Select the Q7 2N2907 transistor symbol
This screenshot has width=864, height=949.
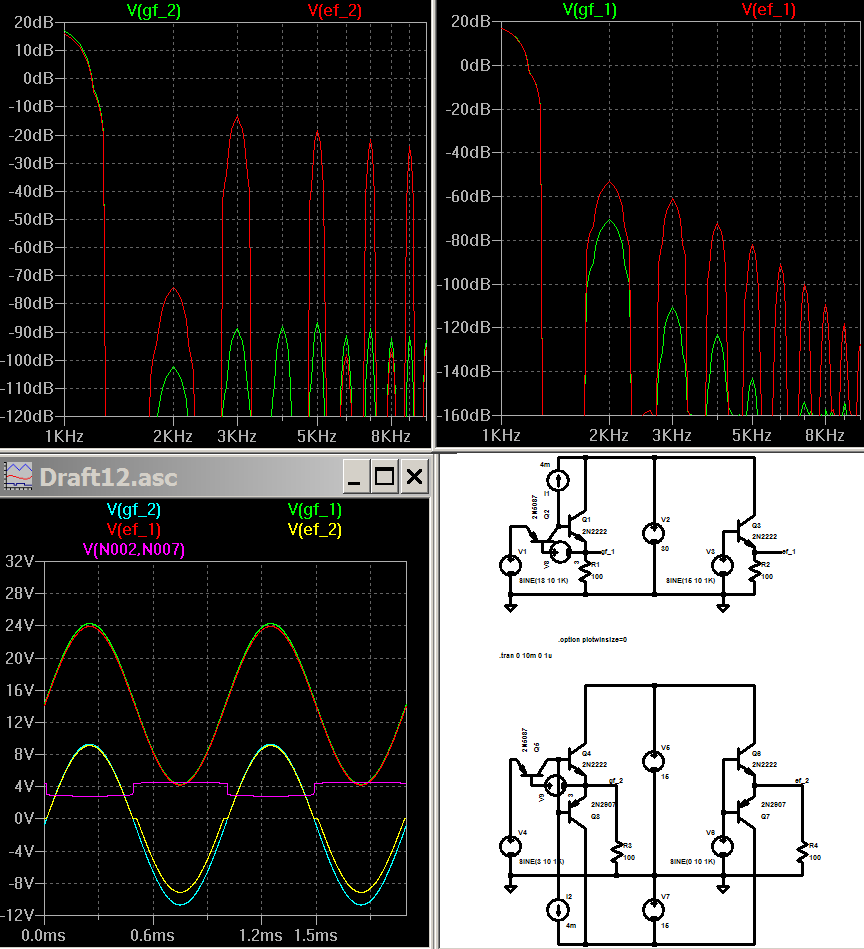click(x=745, y=810)
